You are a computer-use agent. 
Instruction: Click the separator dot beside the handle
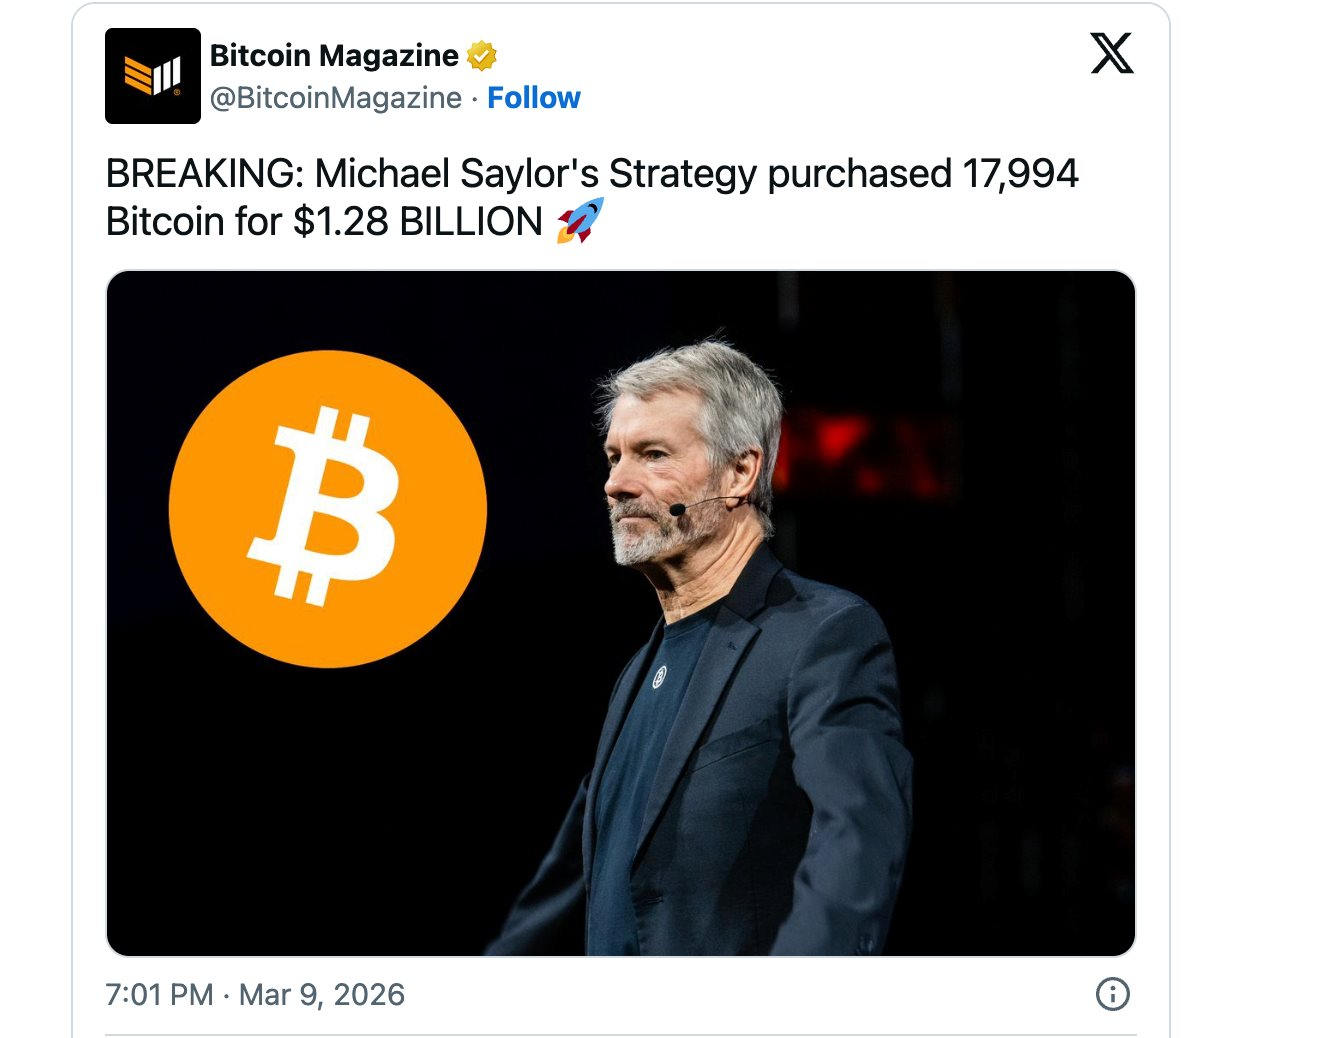click(471, 98)
